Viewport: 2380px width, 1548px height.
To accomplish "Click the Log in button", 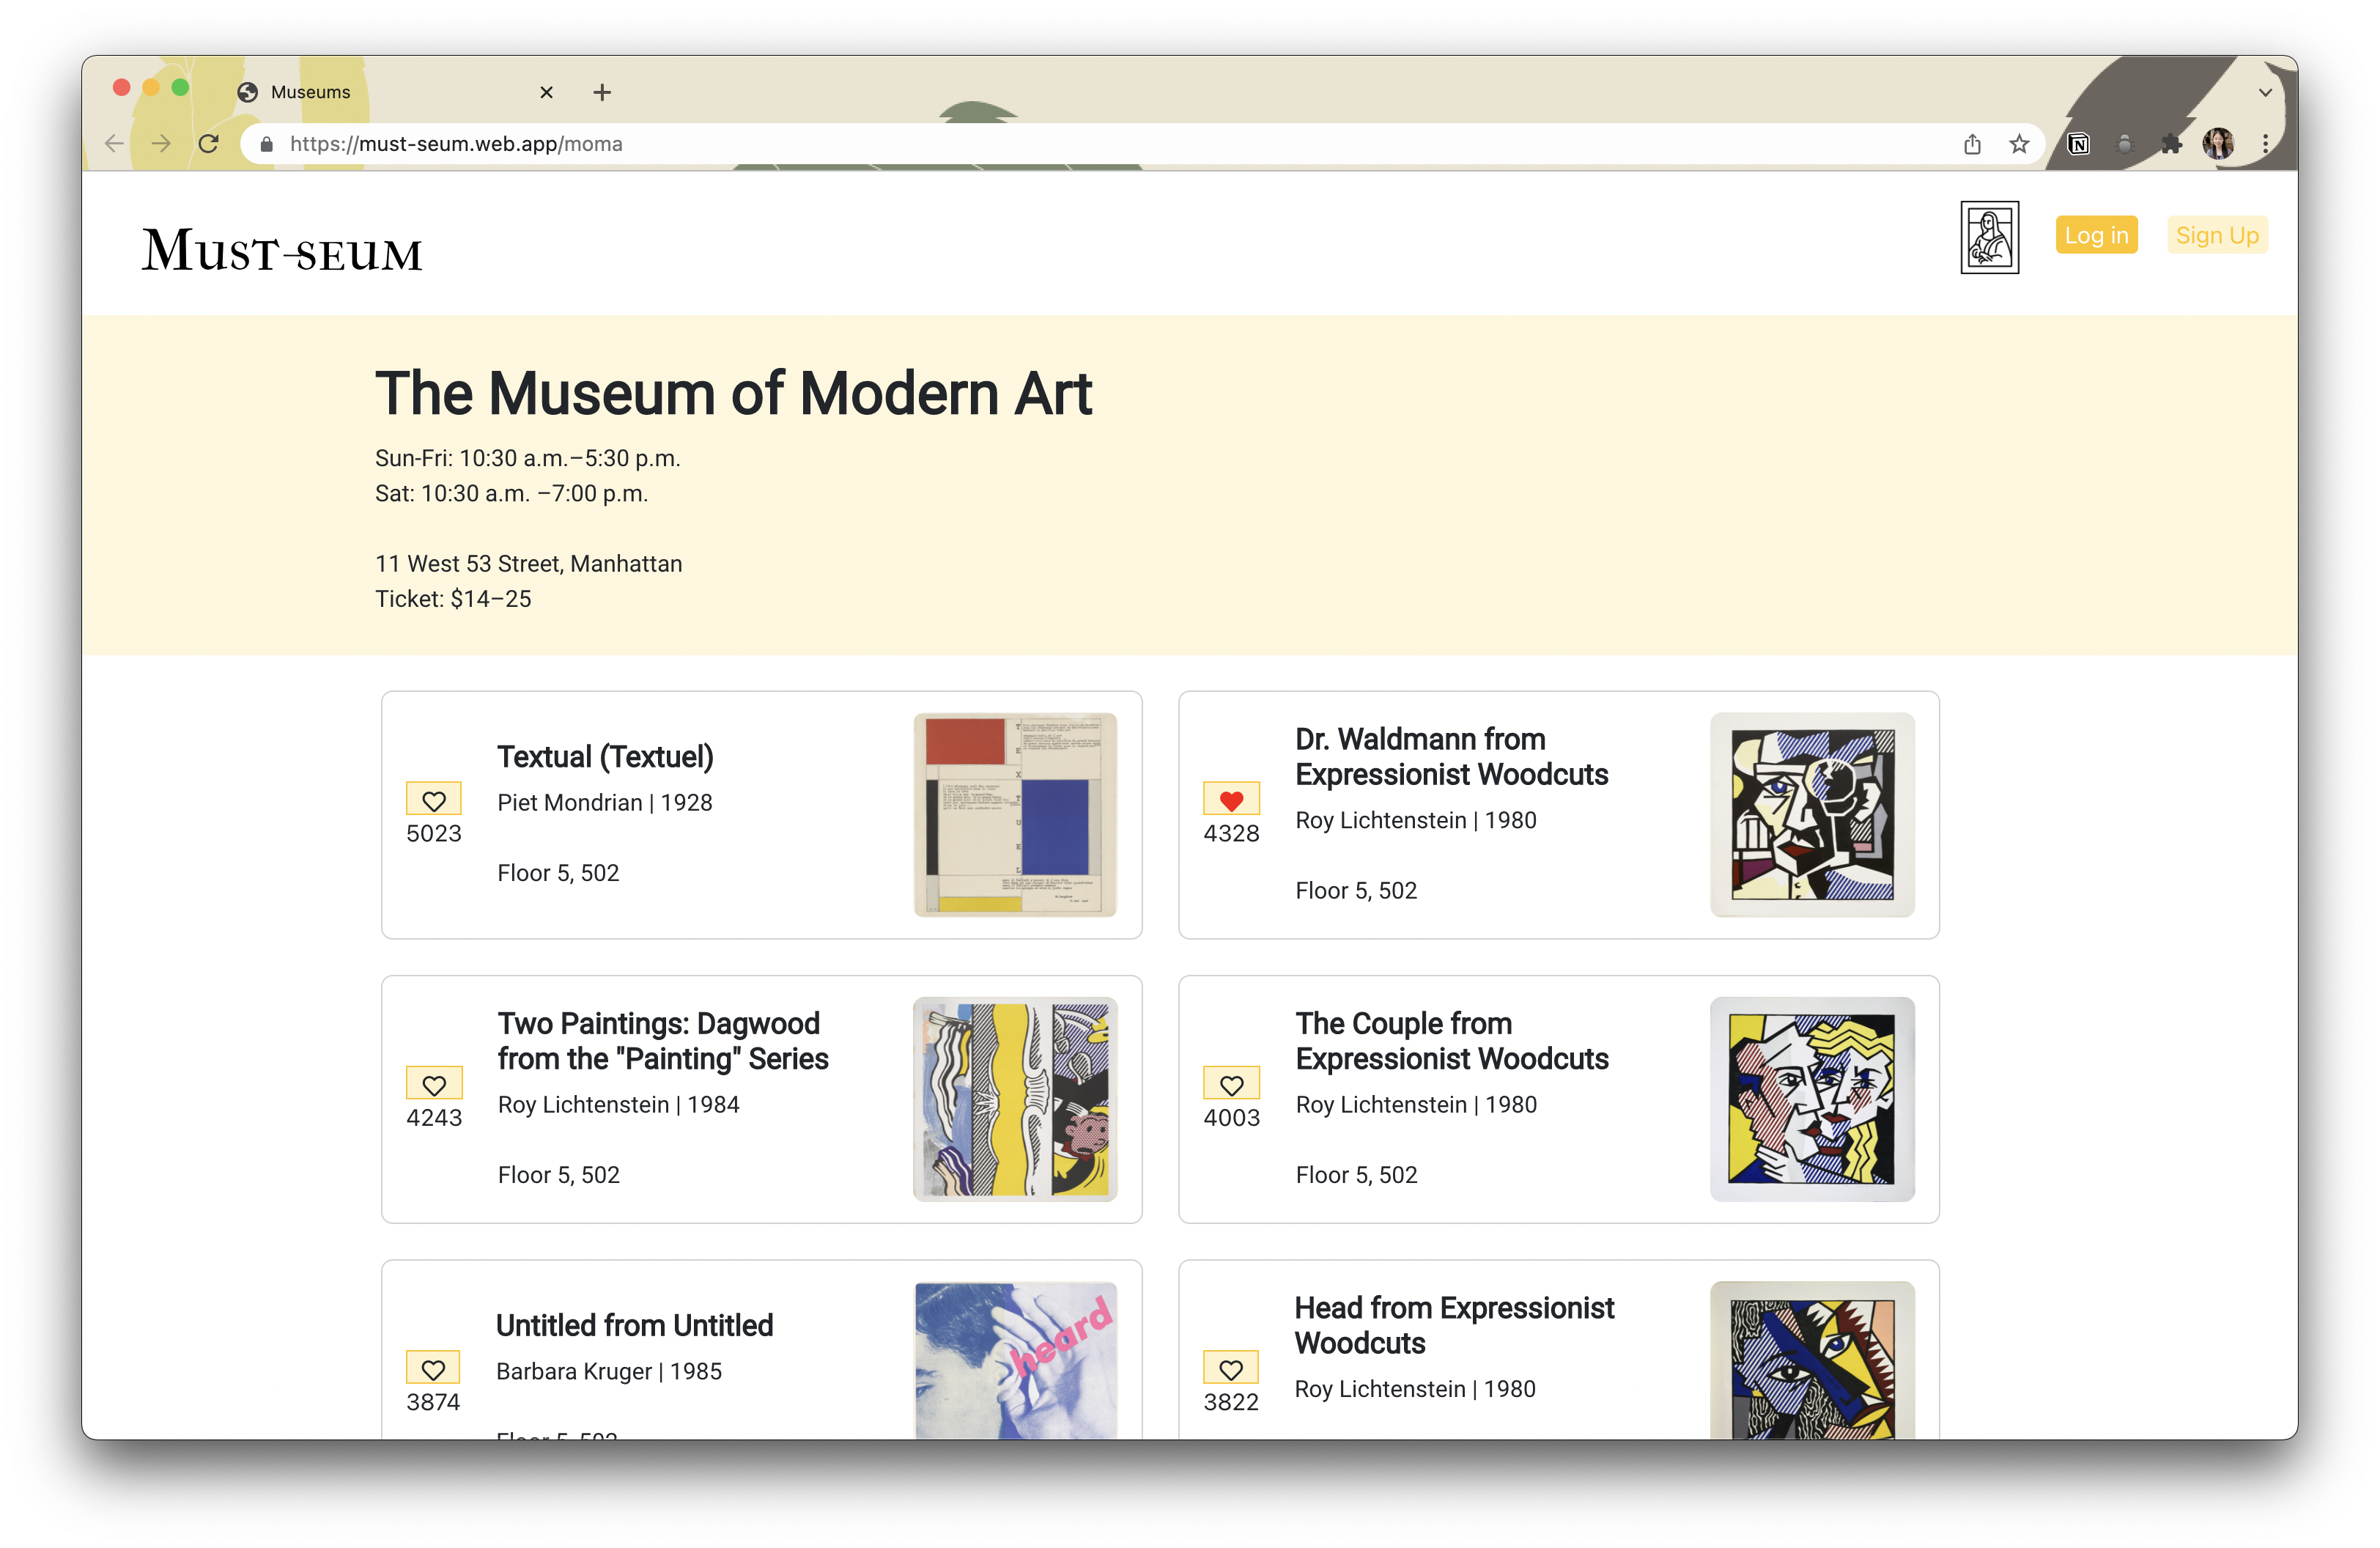I will tap(2096, 235).
